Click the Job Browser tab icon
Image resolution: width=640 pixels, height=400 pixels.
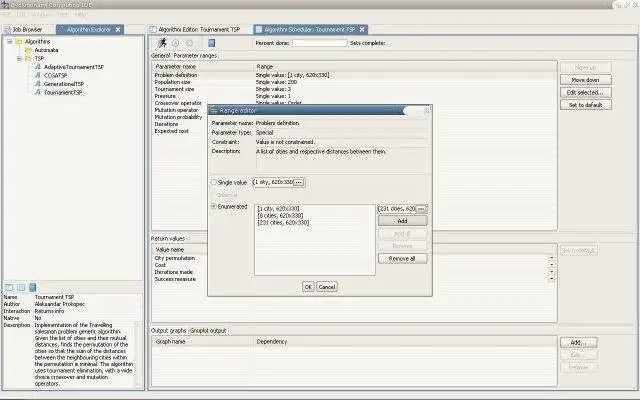7,29
